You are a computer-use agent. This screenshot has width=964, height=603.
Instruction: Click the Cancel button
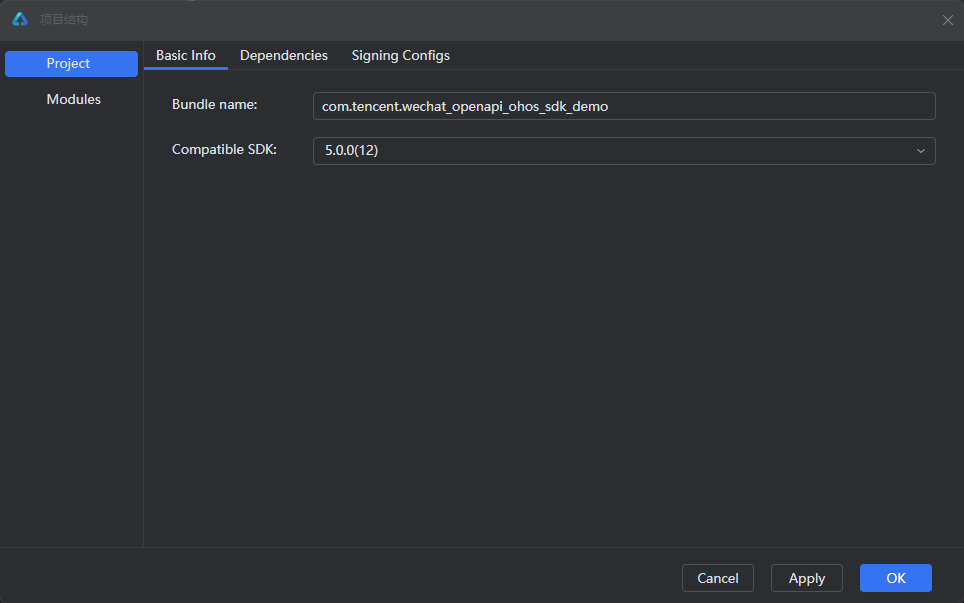[x=717, y=578]
